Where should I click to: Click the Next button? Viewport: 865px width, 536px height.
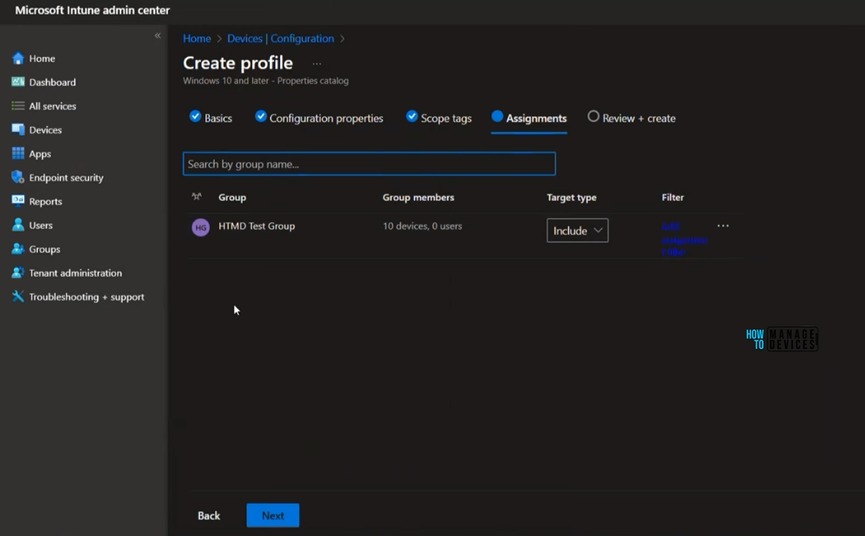(x=273, y=516)
